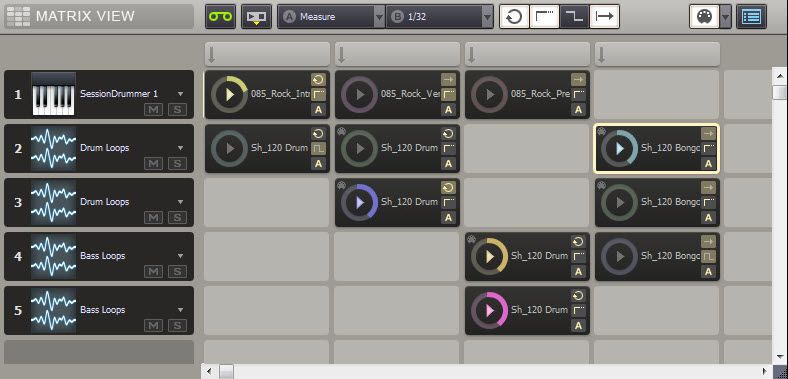This screenshot has width=788, height=379.
Task: Click the A button on Sh_120 Bongo cell row 2
Action: 708,163
